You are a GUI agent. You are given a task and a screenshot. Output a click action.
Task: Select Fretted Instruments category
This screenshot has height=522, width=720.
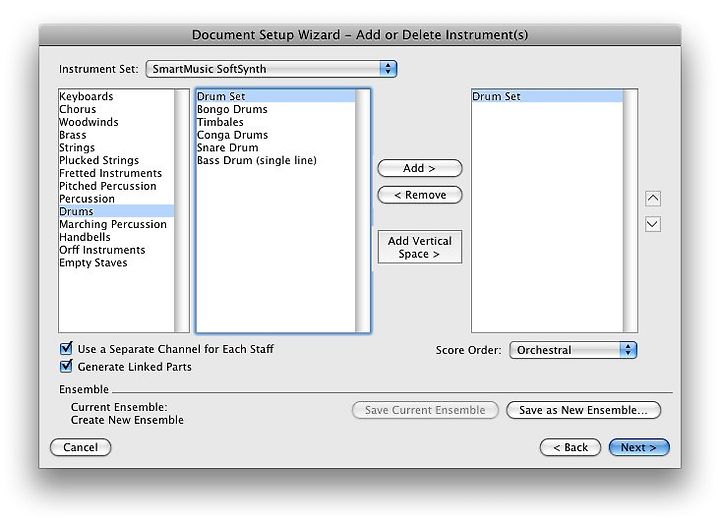point(117,173)
